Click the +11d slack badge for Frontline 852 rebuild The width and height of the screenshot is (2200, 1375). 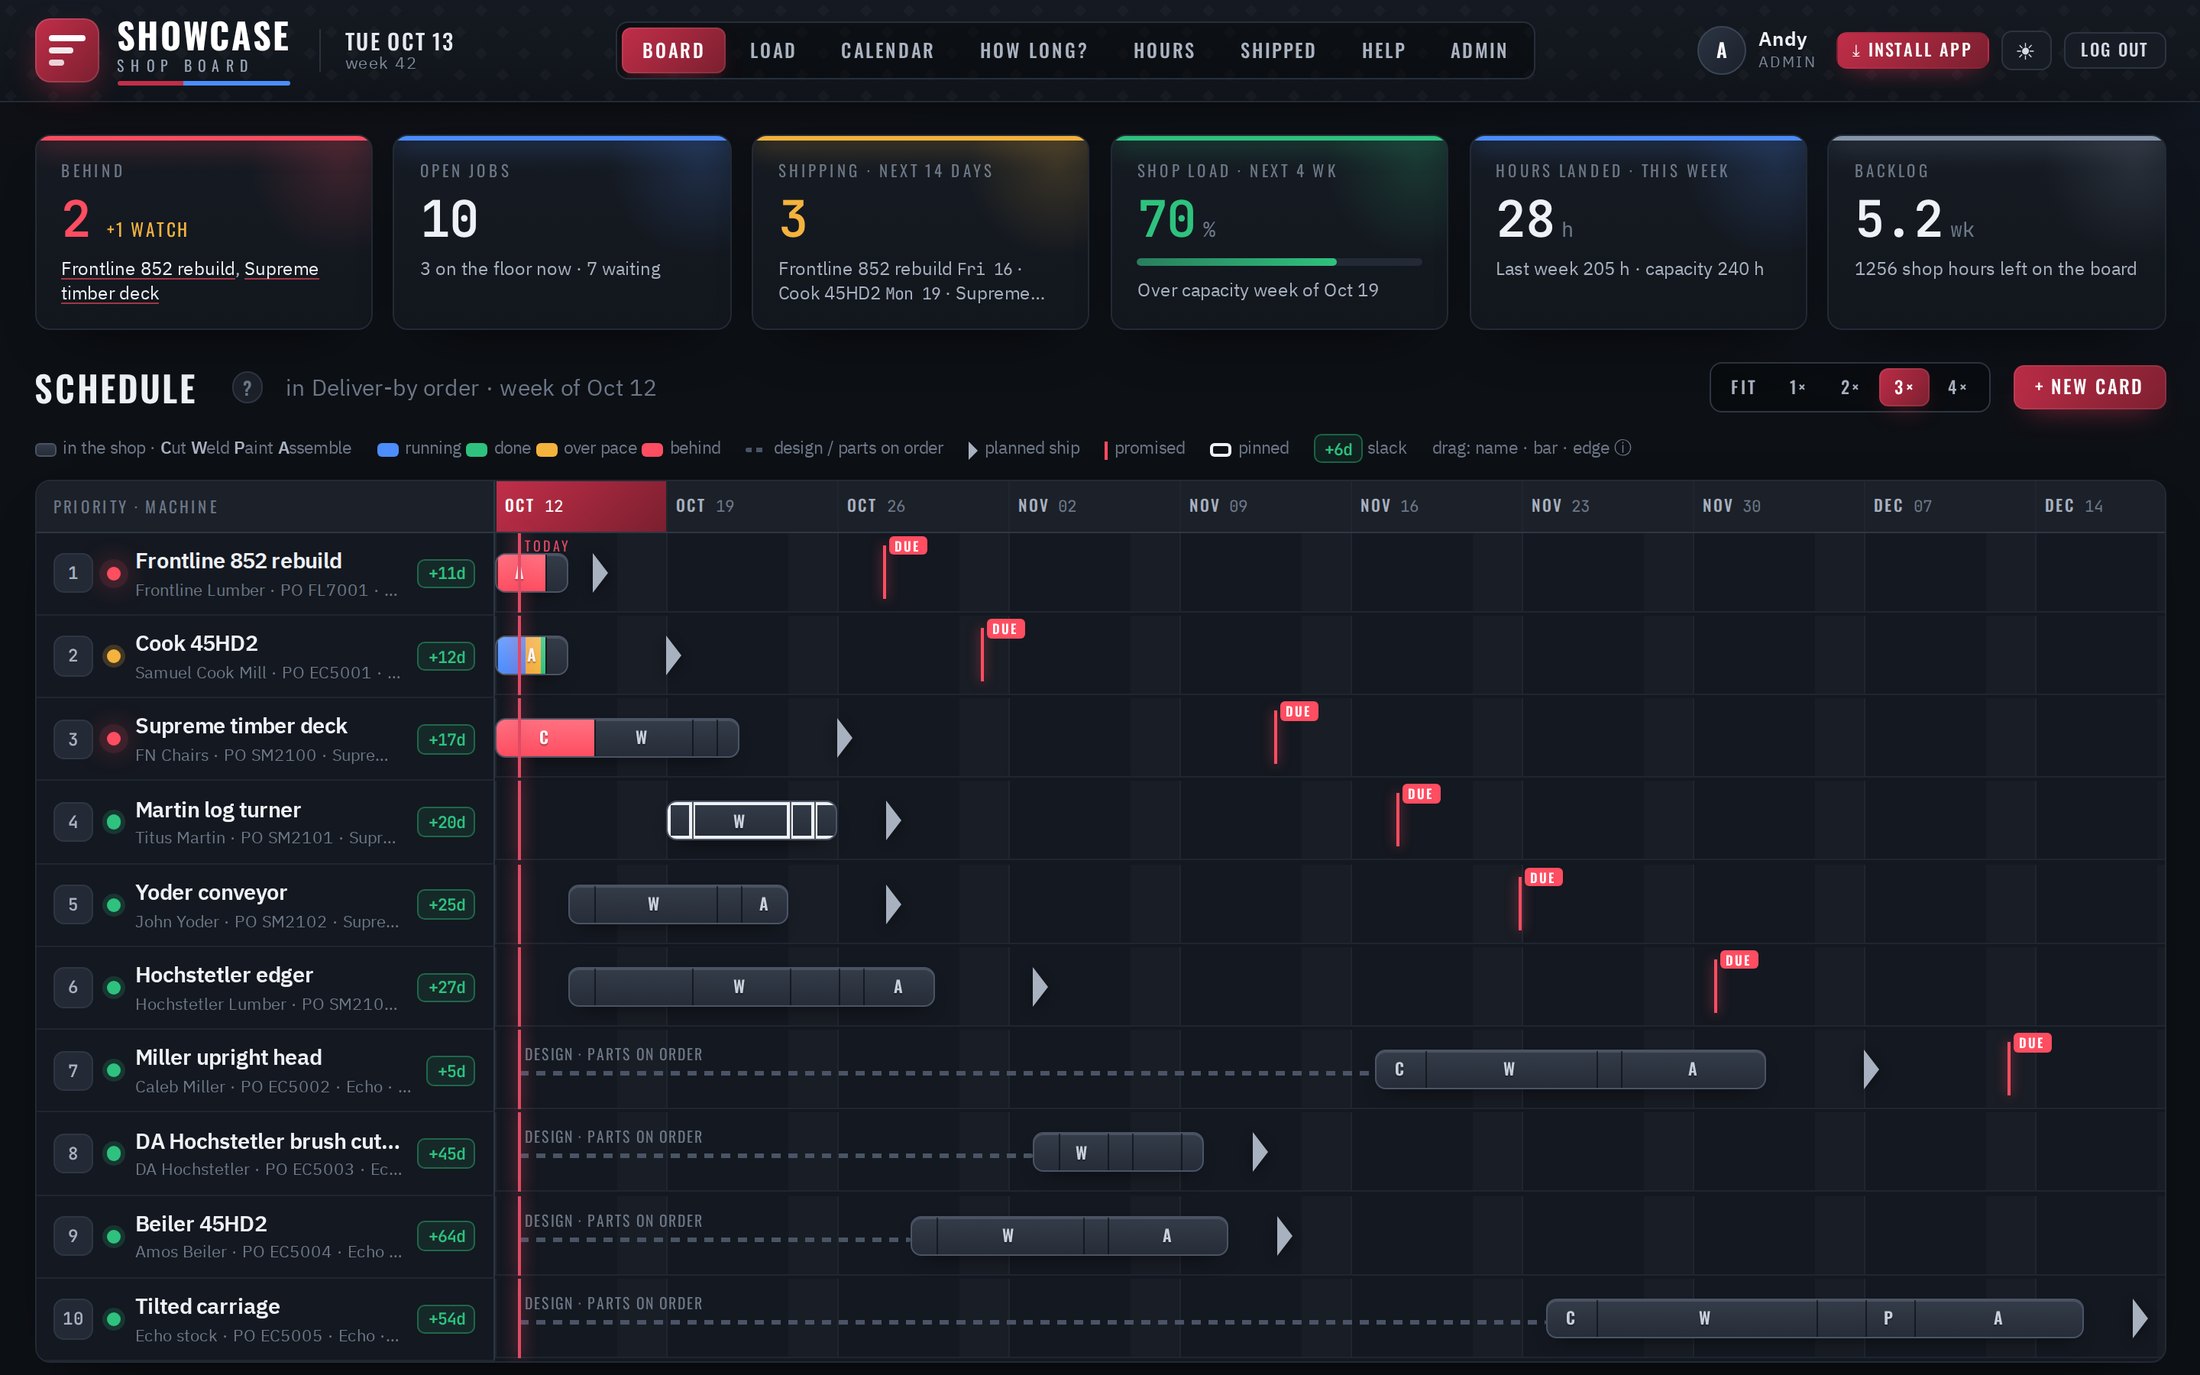pos(447,573)
